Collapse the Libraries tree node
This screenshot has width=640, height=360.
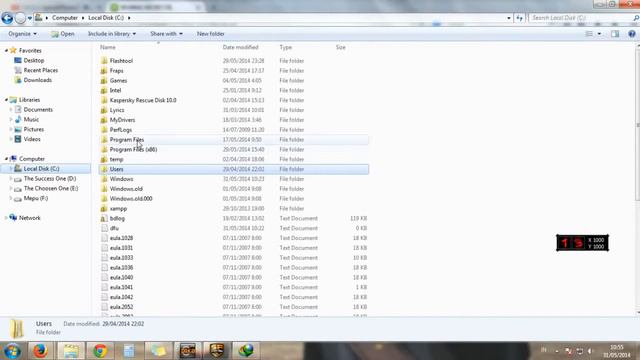click(6, 100)
